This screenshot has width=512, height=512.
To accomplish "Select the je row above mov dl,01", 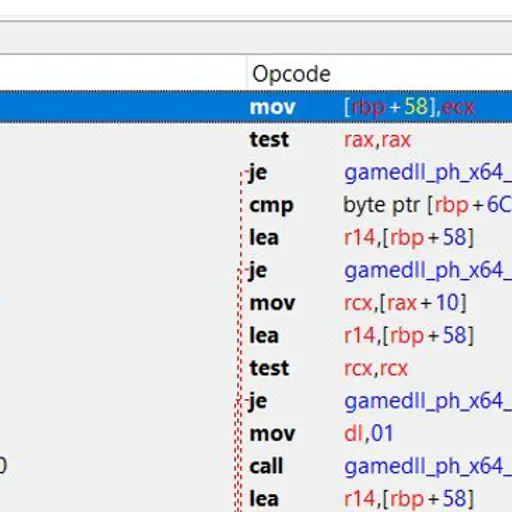I will [256, 401].
